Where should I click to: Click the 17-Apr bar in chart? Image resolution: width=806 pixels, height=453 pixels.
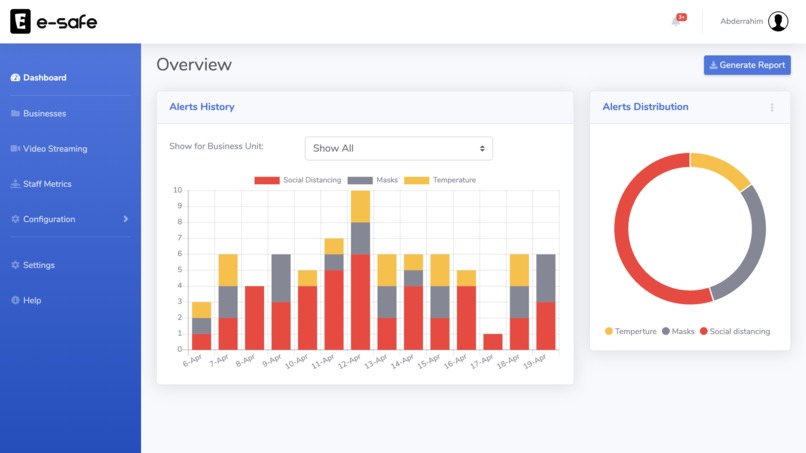[493, 342]
